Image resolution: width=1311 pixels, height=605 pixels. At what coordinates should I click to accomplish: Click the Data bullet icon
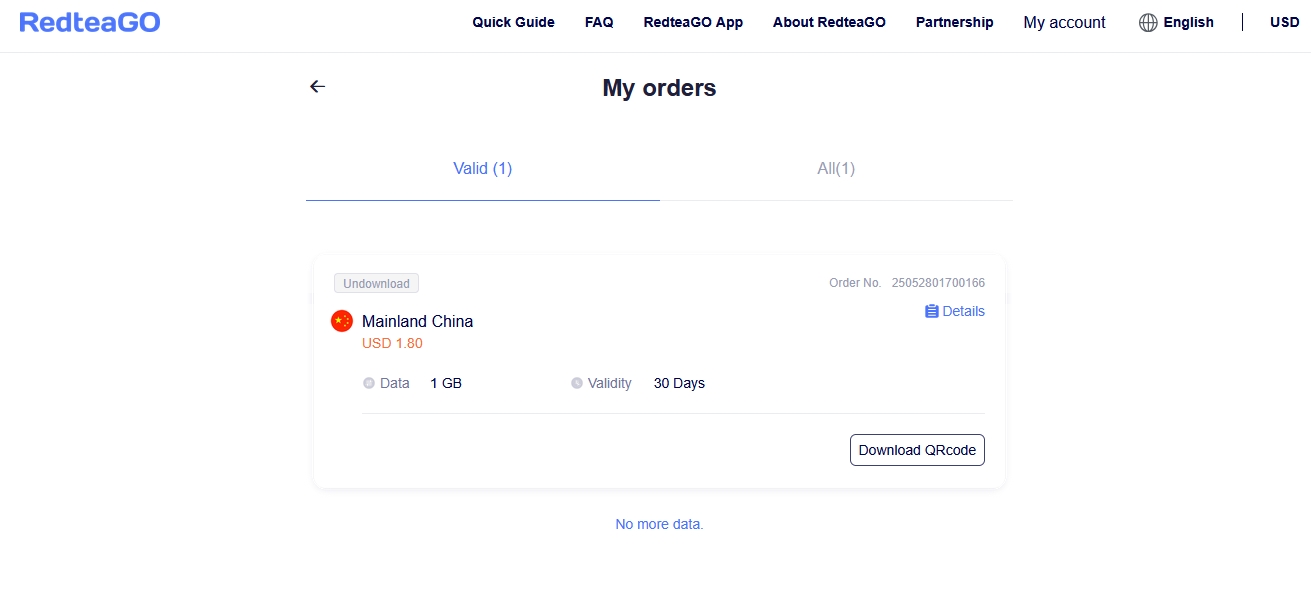point(369,383)
